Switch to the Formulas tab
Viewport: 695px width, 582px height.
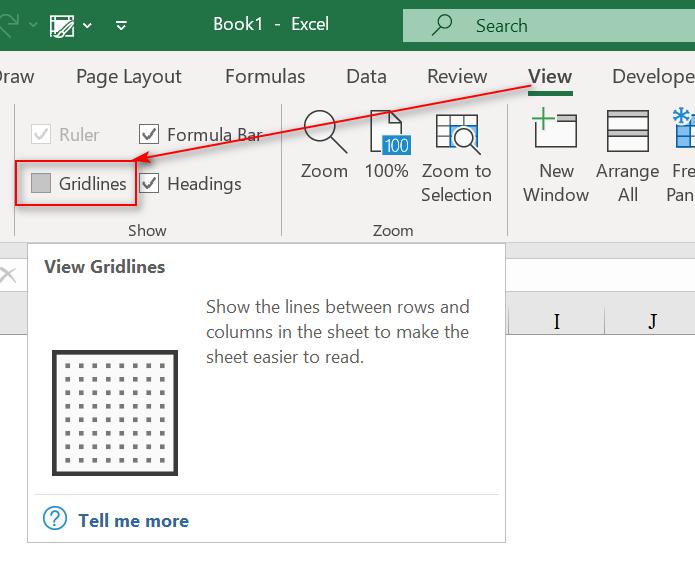tap(265, 76)
